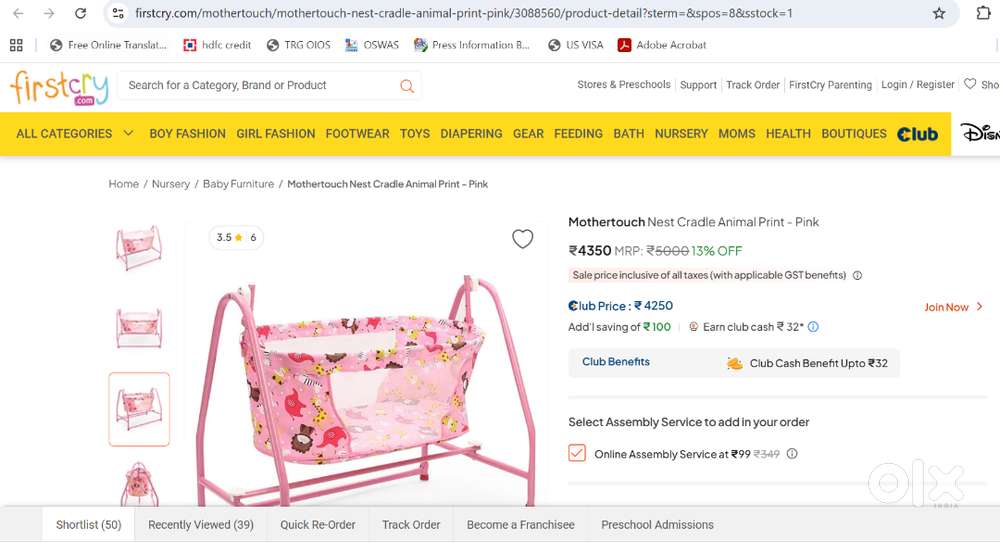Click the search magnifier icon
This screenshot has width=1000, height=543.
(407, 86)
